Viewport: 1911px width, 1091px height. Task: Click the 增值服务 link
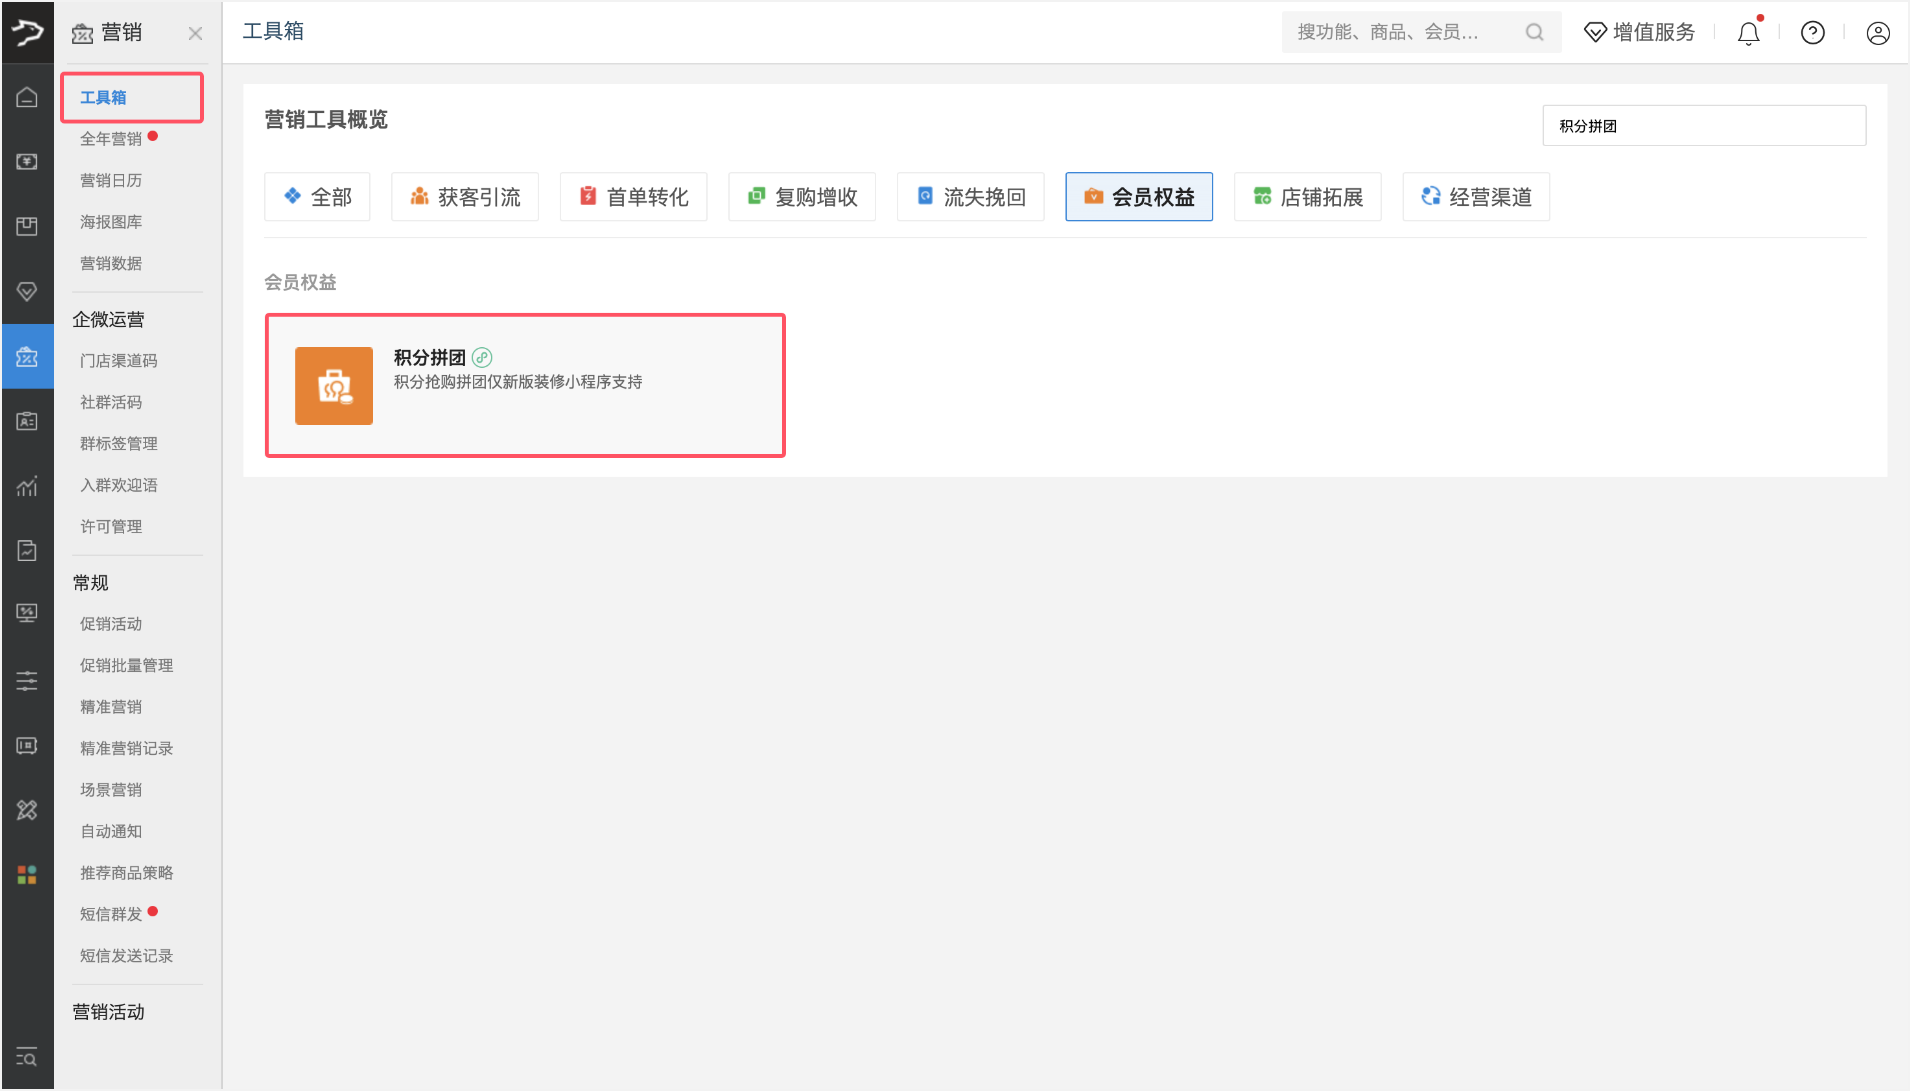click(1640, 32)
